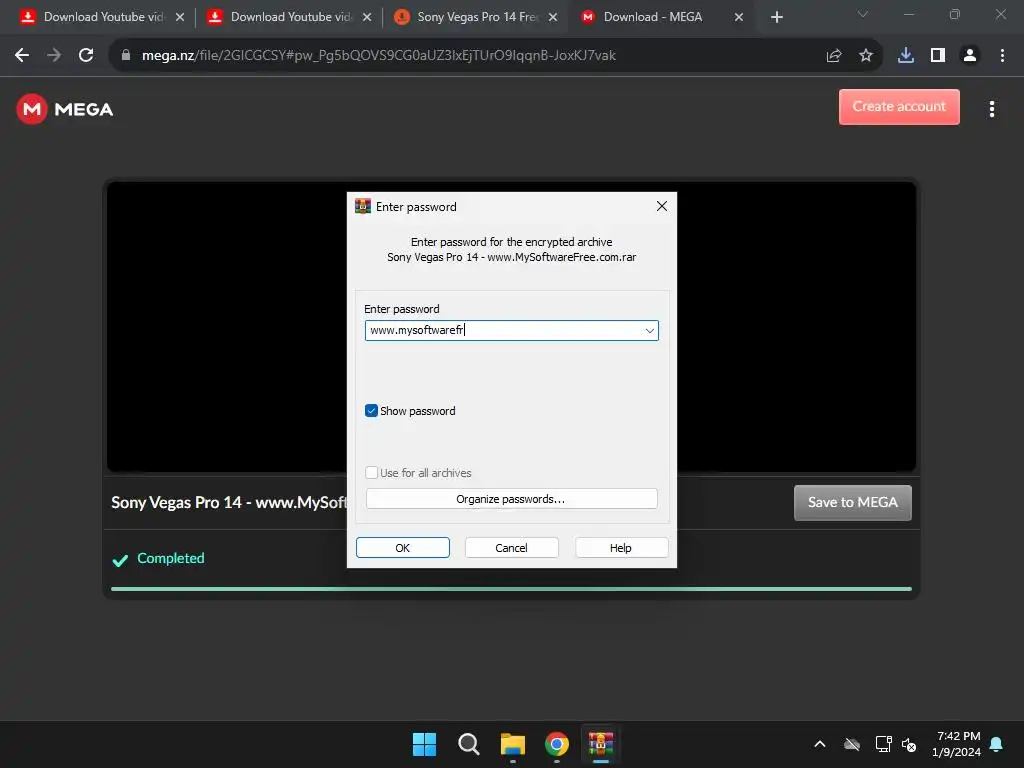The image size is (1024, 768).
Task: Click Help in password dialog
Action: [621, 548]
